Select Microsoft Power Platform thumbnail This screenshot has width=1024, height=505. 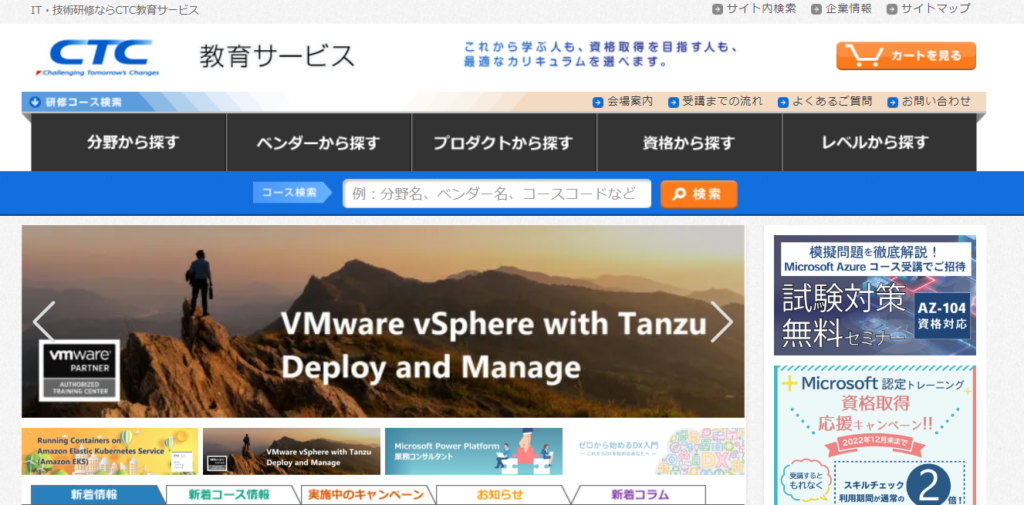click(x=473, y=451)
